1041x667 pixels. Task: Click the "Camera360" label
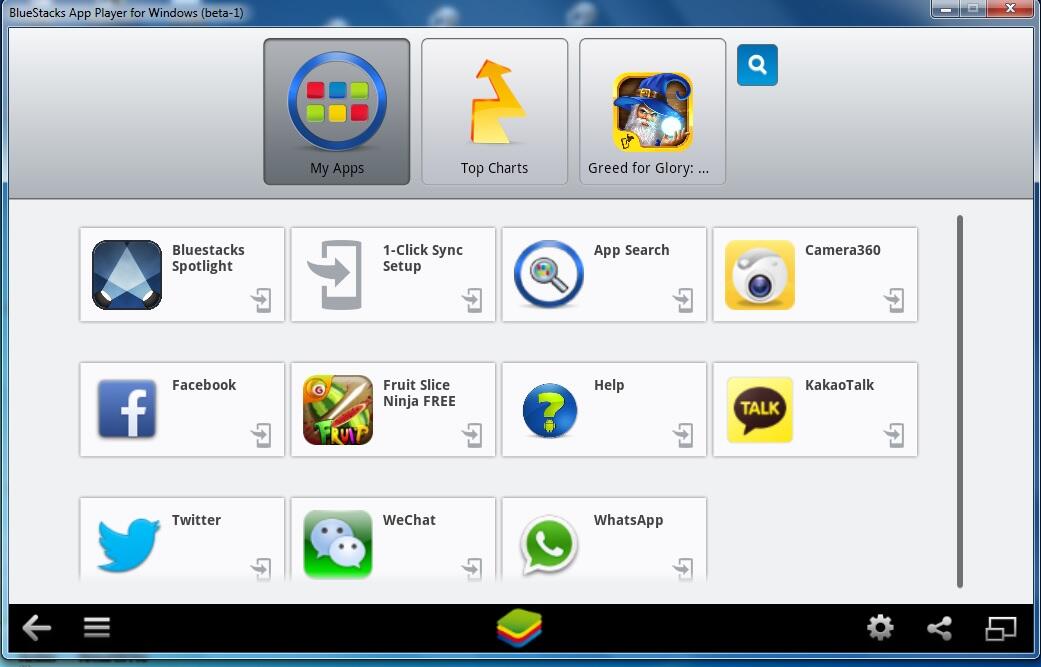pyautogui.click(x=842, y=250)
